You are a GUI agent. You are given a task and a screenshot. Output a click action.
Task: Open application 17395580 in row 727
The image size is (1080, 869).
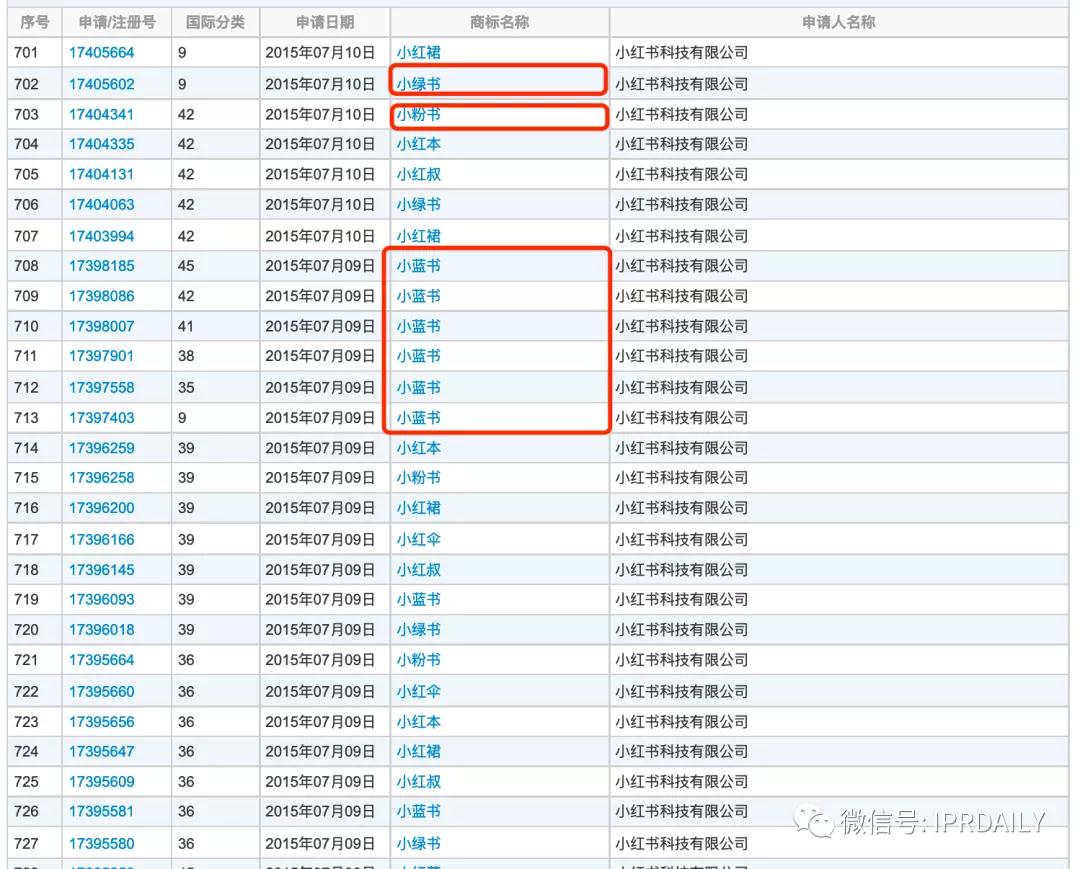(101, 844)
